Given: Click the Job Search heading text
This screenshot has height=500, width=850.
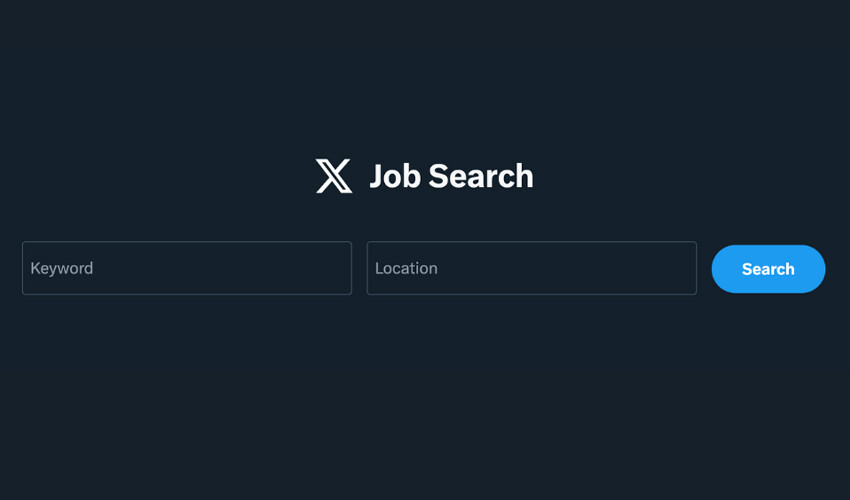Looking at the screenshot, I should [x=451, y=176].
